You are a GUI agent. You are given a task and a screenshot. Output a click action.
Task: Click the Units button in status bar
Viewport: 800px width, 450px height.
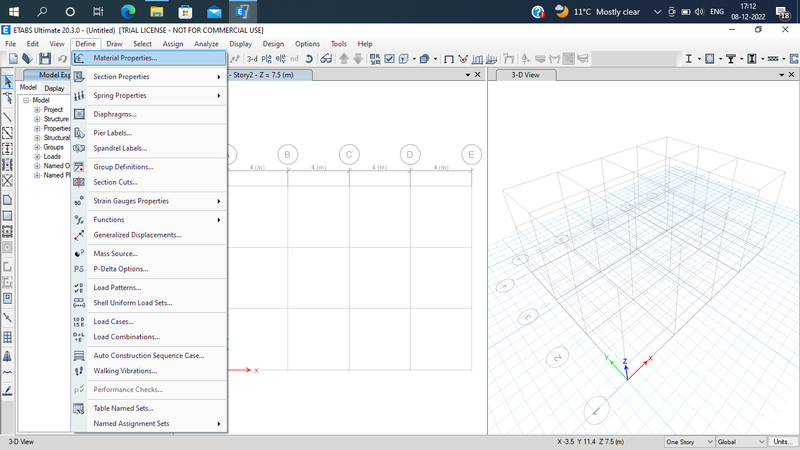coord(783,442)
